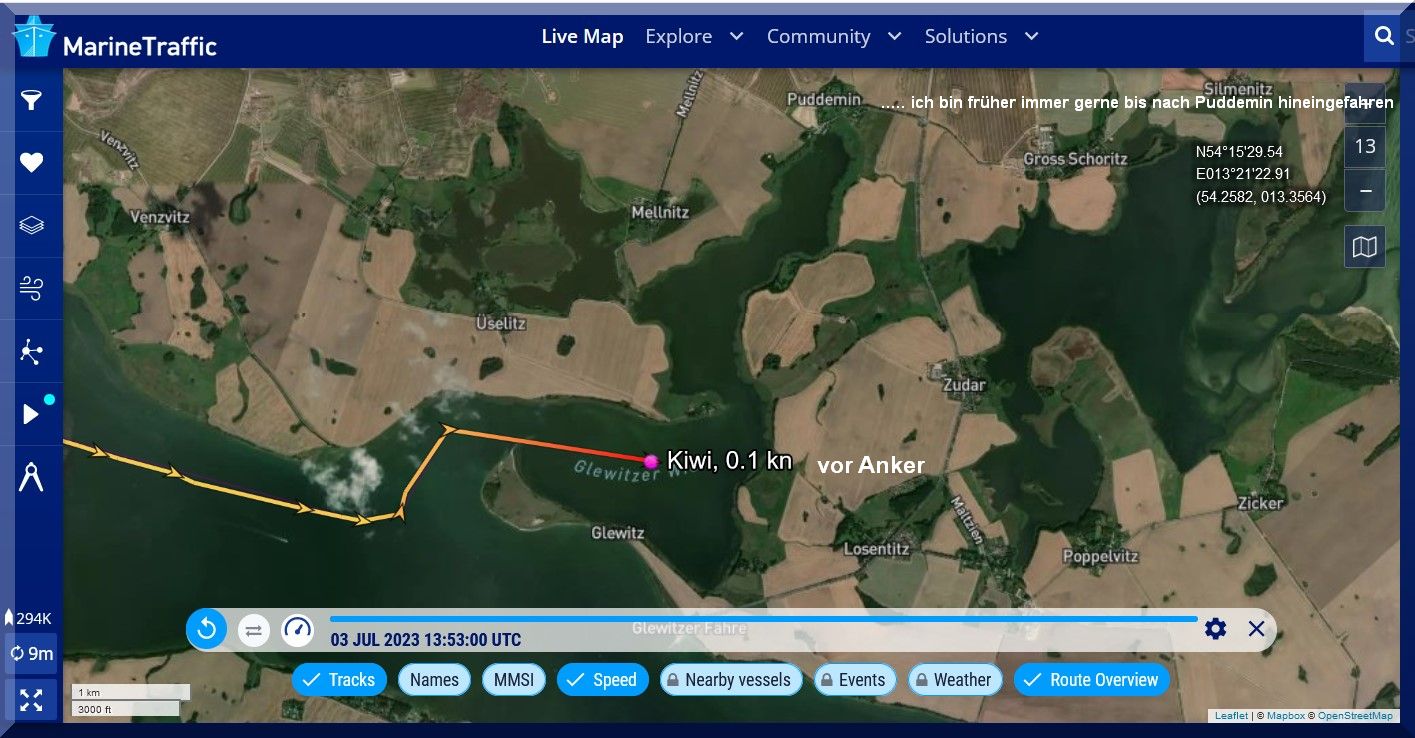Viewport: 1415px width, 738px height.
Task: Expand the Explore dropdown menu
Action: click(694, 36)
